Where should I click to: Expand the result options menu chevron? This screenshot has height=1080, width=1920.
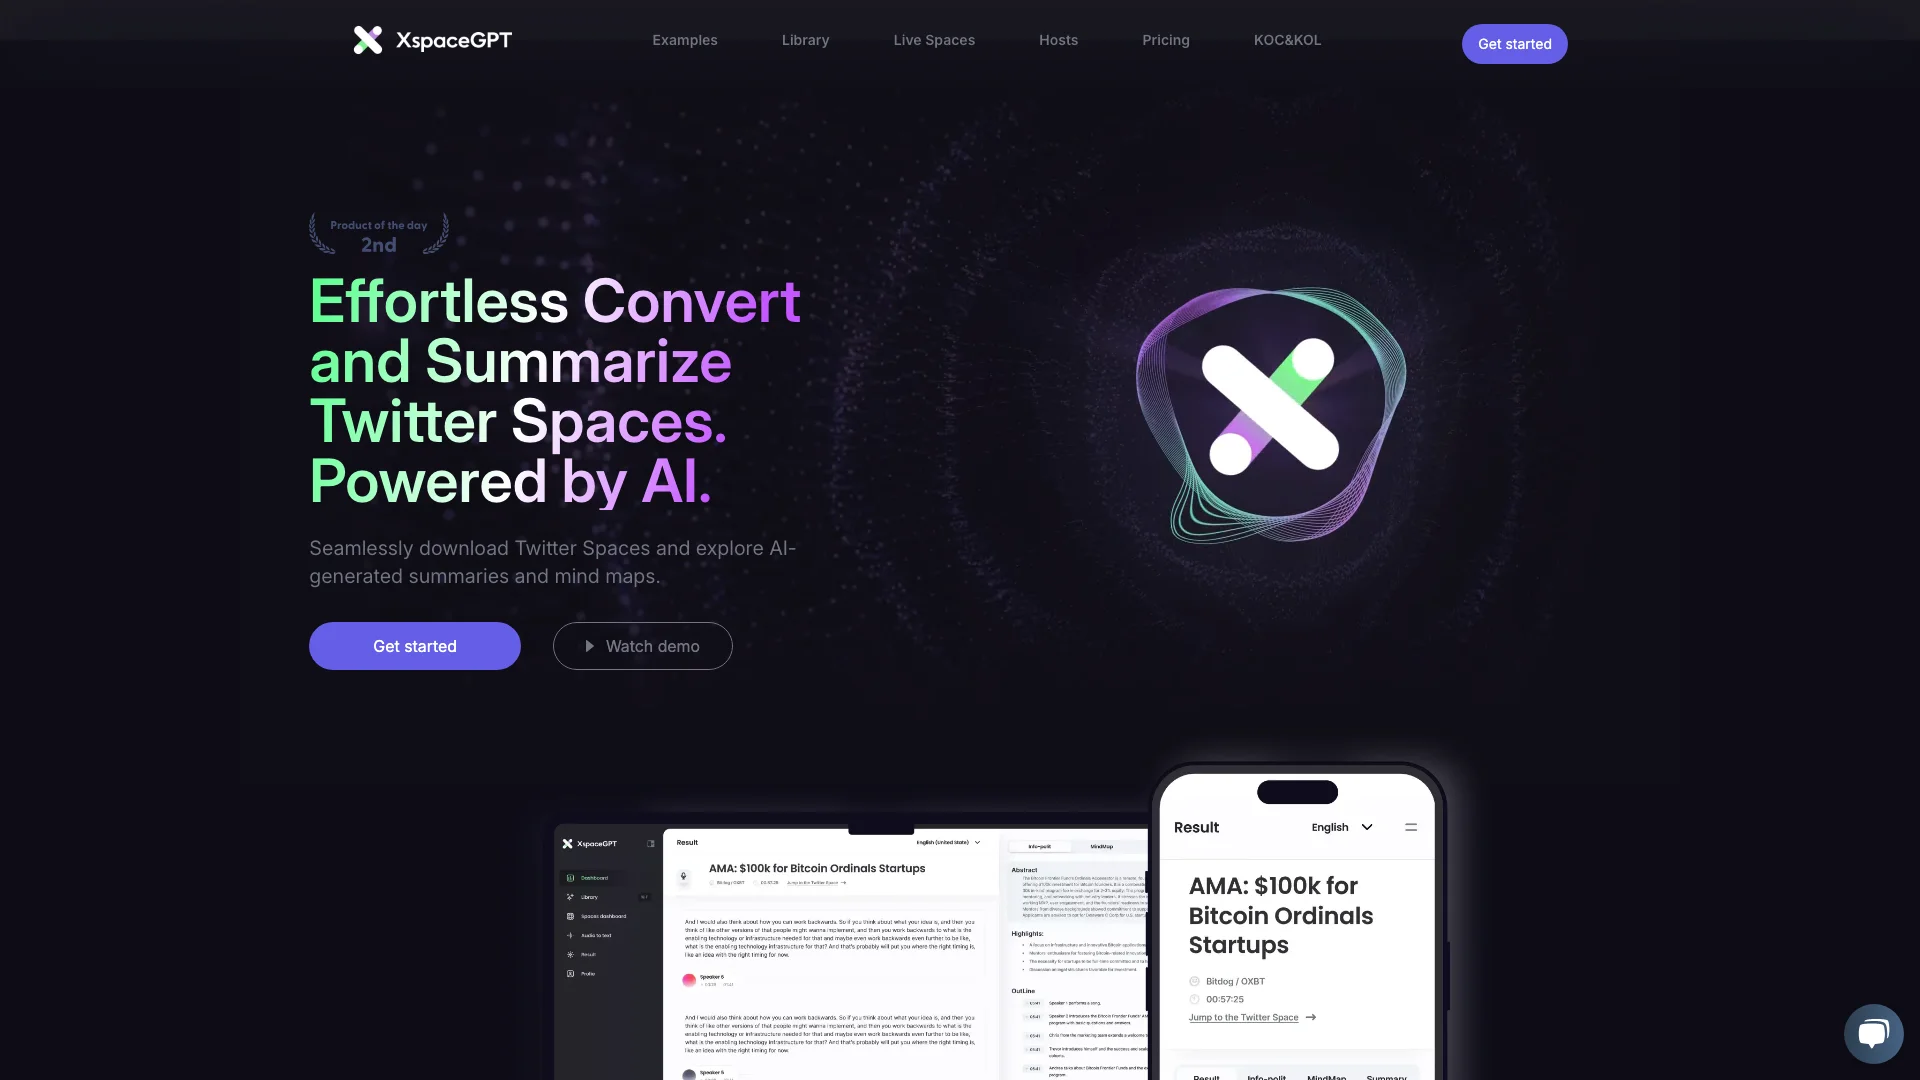point(1365,827)
